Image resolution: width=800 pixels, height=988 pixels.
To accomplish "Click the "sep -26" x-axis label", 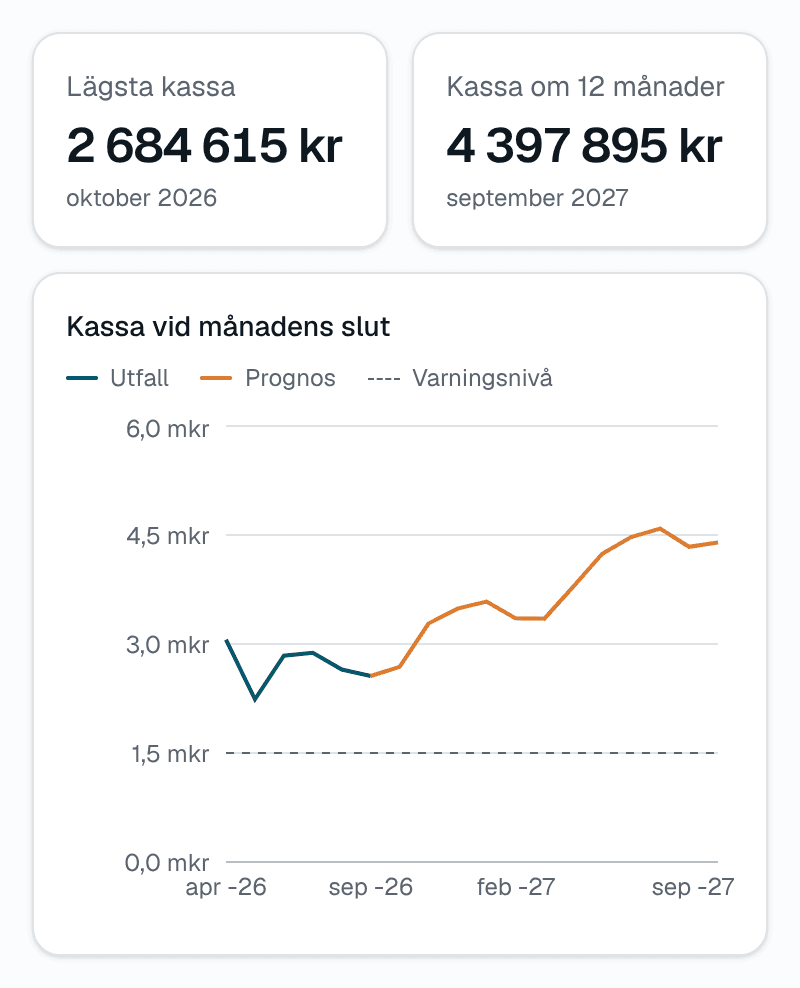I will tap(370, 887).
